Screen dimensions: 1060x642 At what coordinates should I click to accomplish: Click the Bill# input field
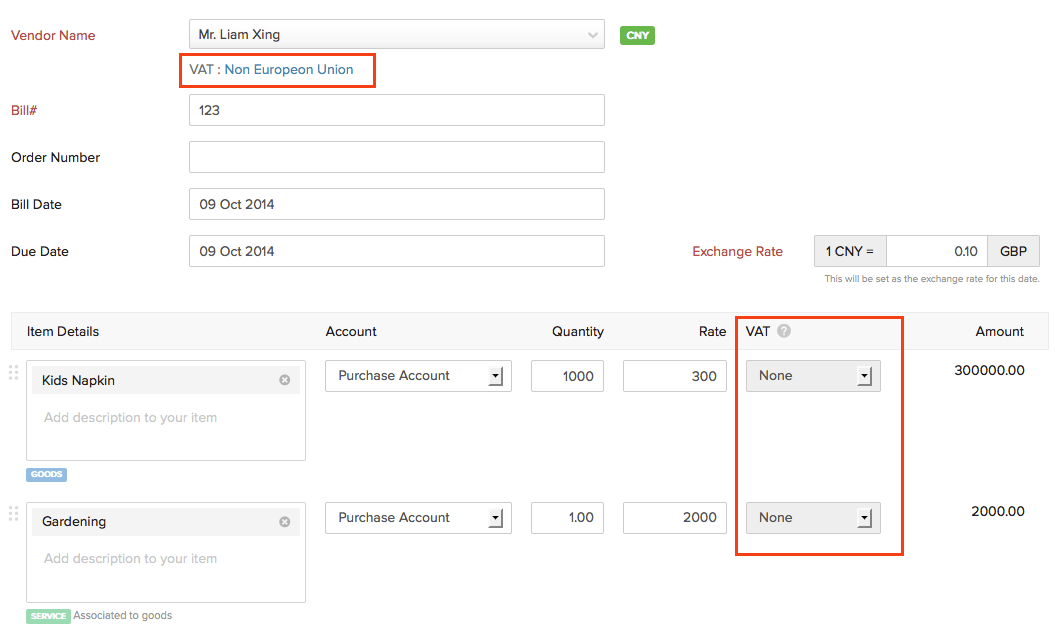(397, 110)
